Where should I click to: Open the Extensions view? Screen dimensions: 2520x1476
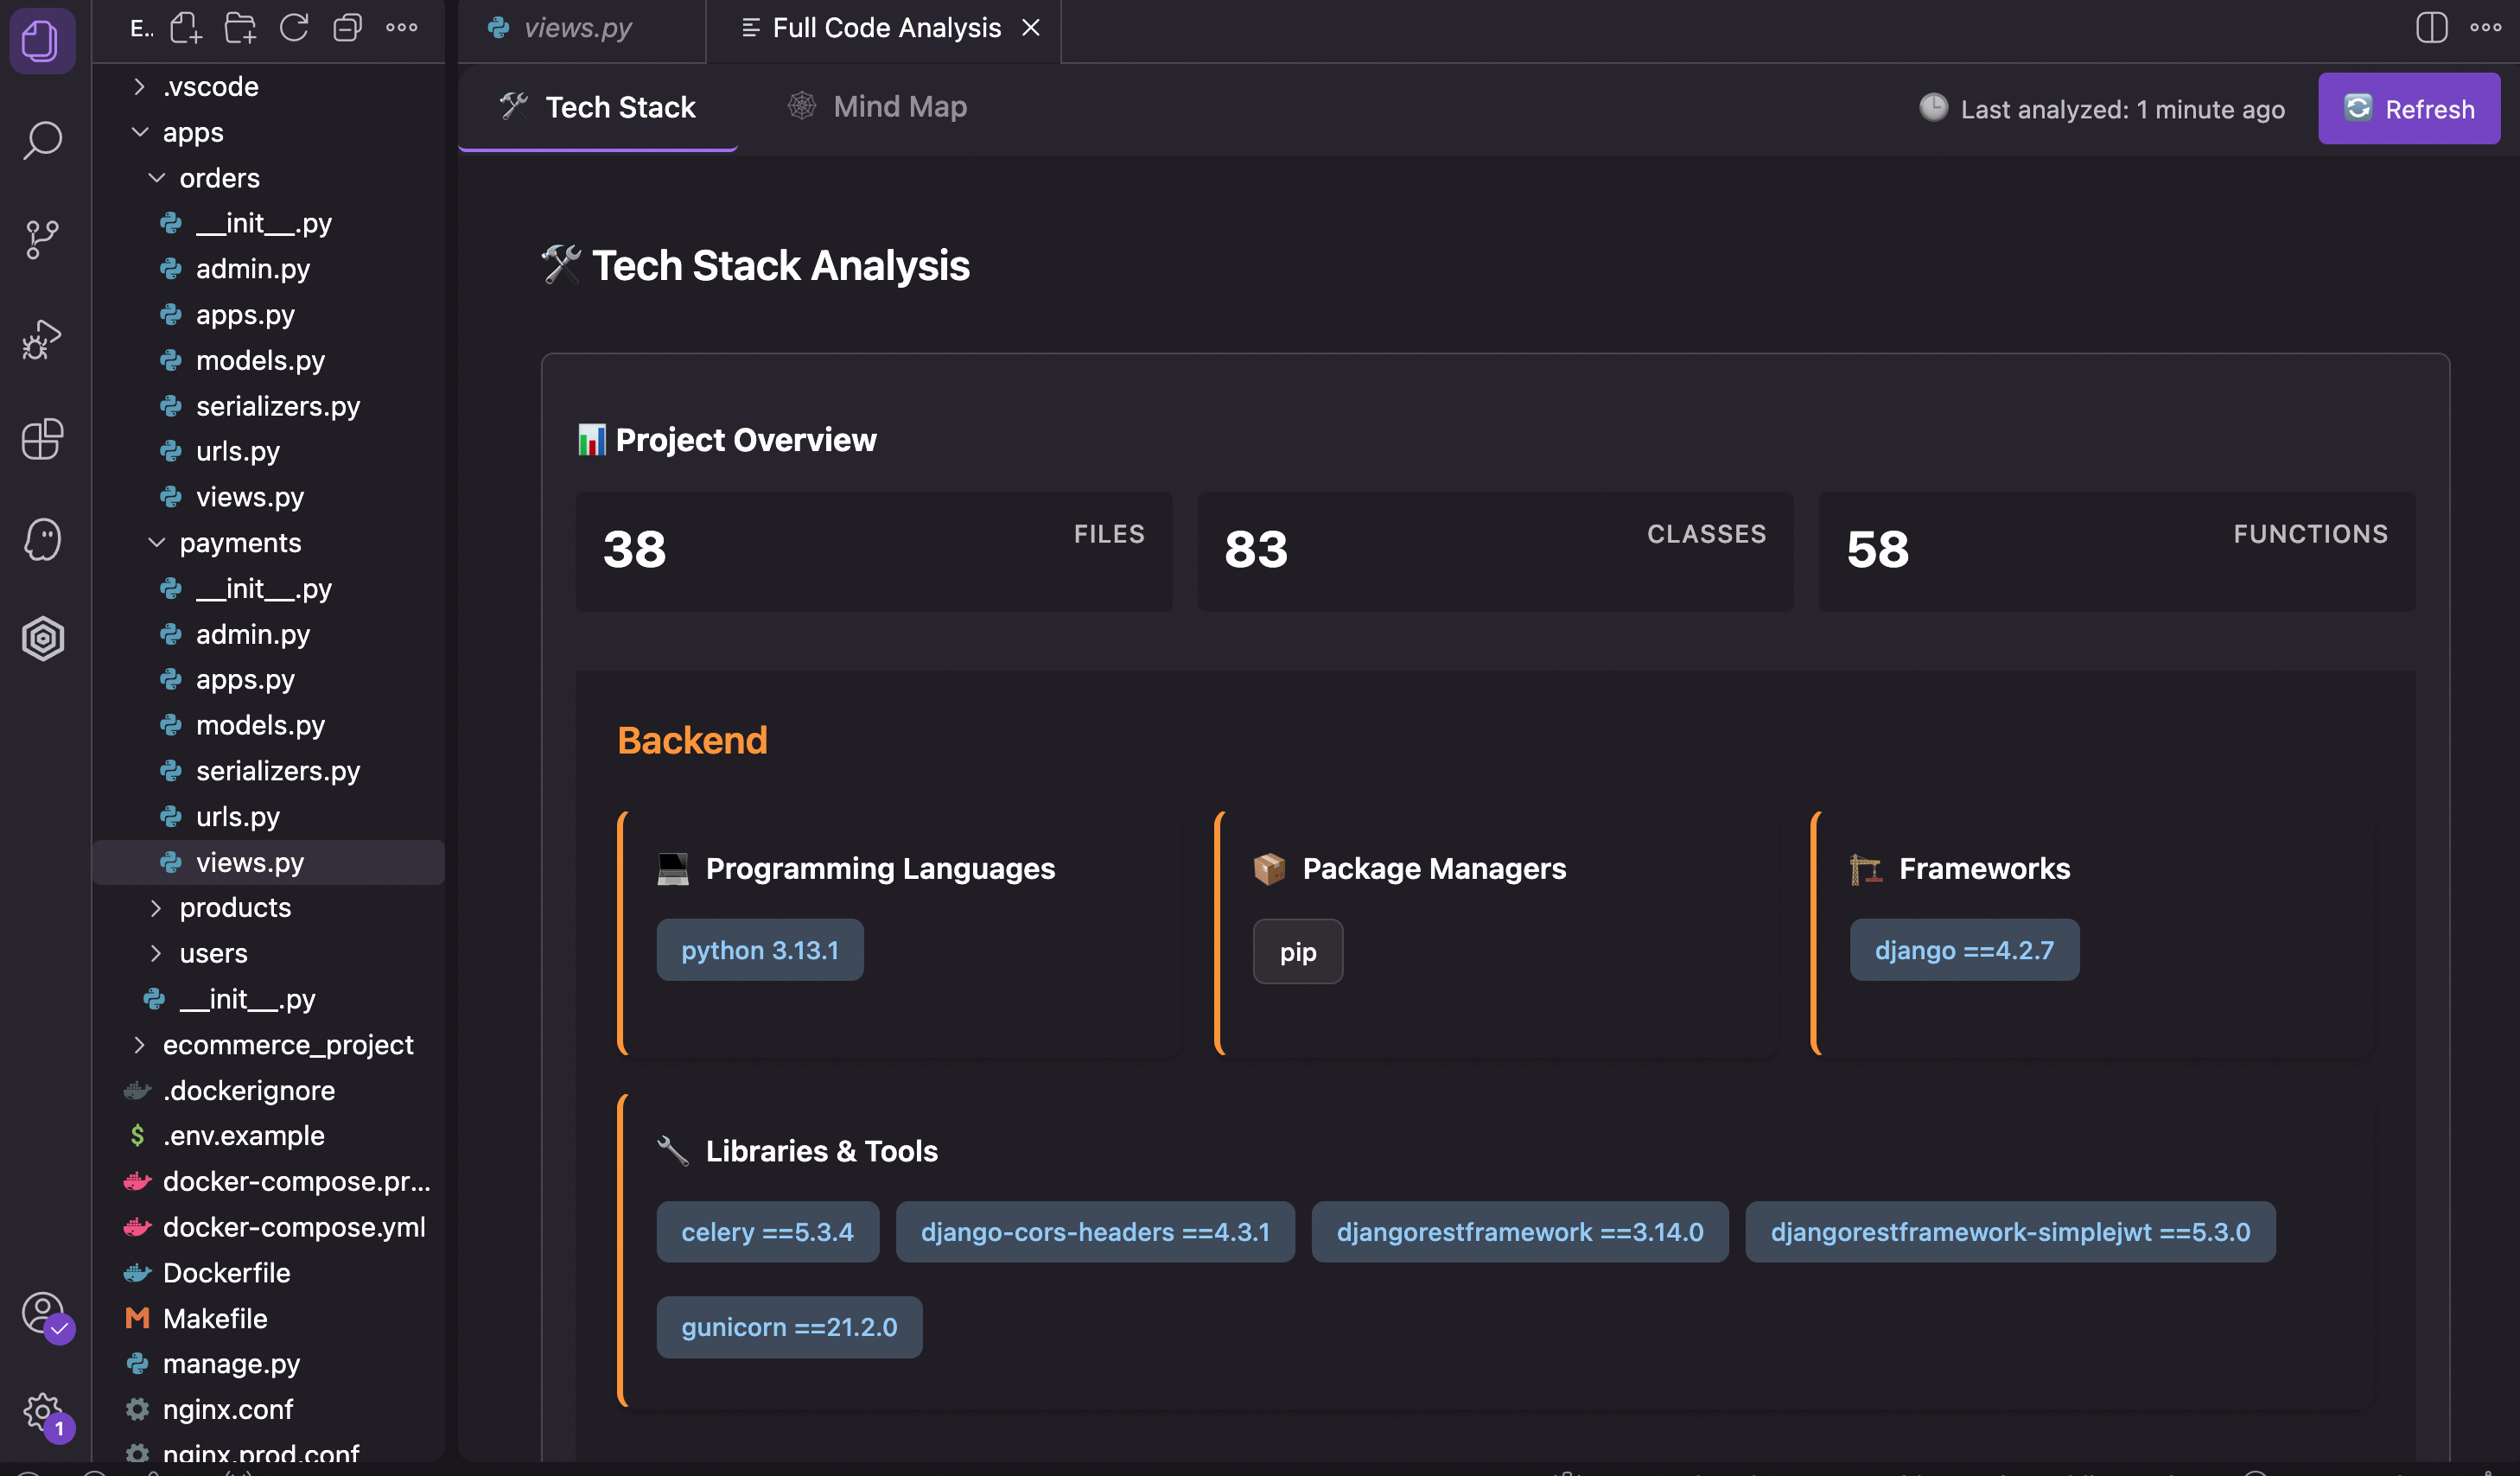pyautogui.click(x=42, y=439)
